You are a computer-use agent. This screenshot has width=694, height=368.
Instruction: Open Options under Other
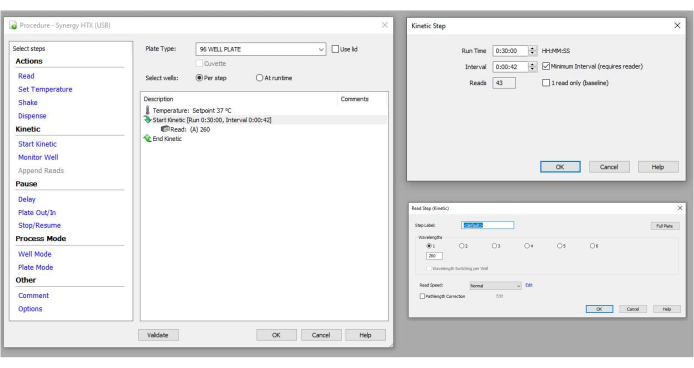click(x=30, y=309)
